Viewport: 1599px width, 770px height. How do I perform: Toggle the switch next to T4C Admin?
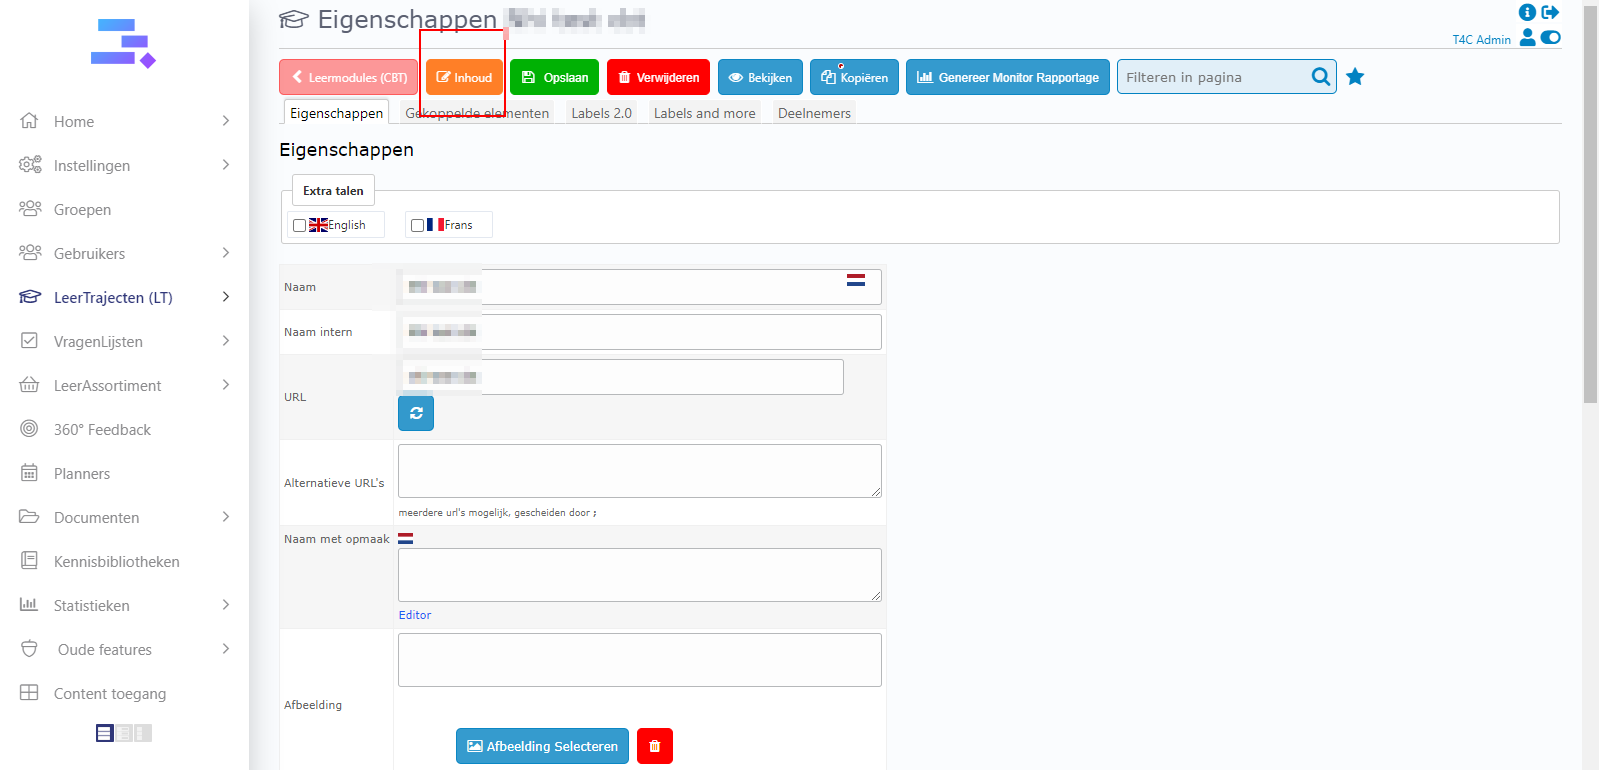pyautogui.click(x=1550, y=38)
